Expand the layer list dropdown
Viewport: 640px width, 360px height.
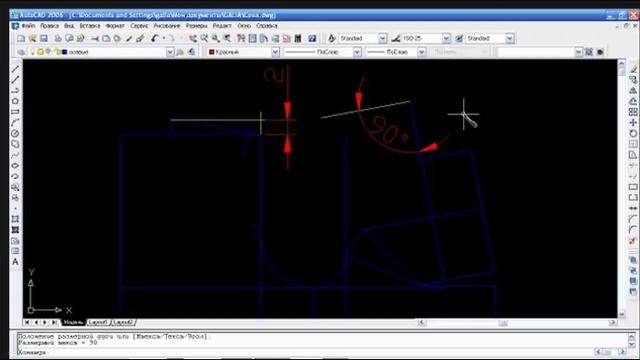[x=170, y=52]
